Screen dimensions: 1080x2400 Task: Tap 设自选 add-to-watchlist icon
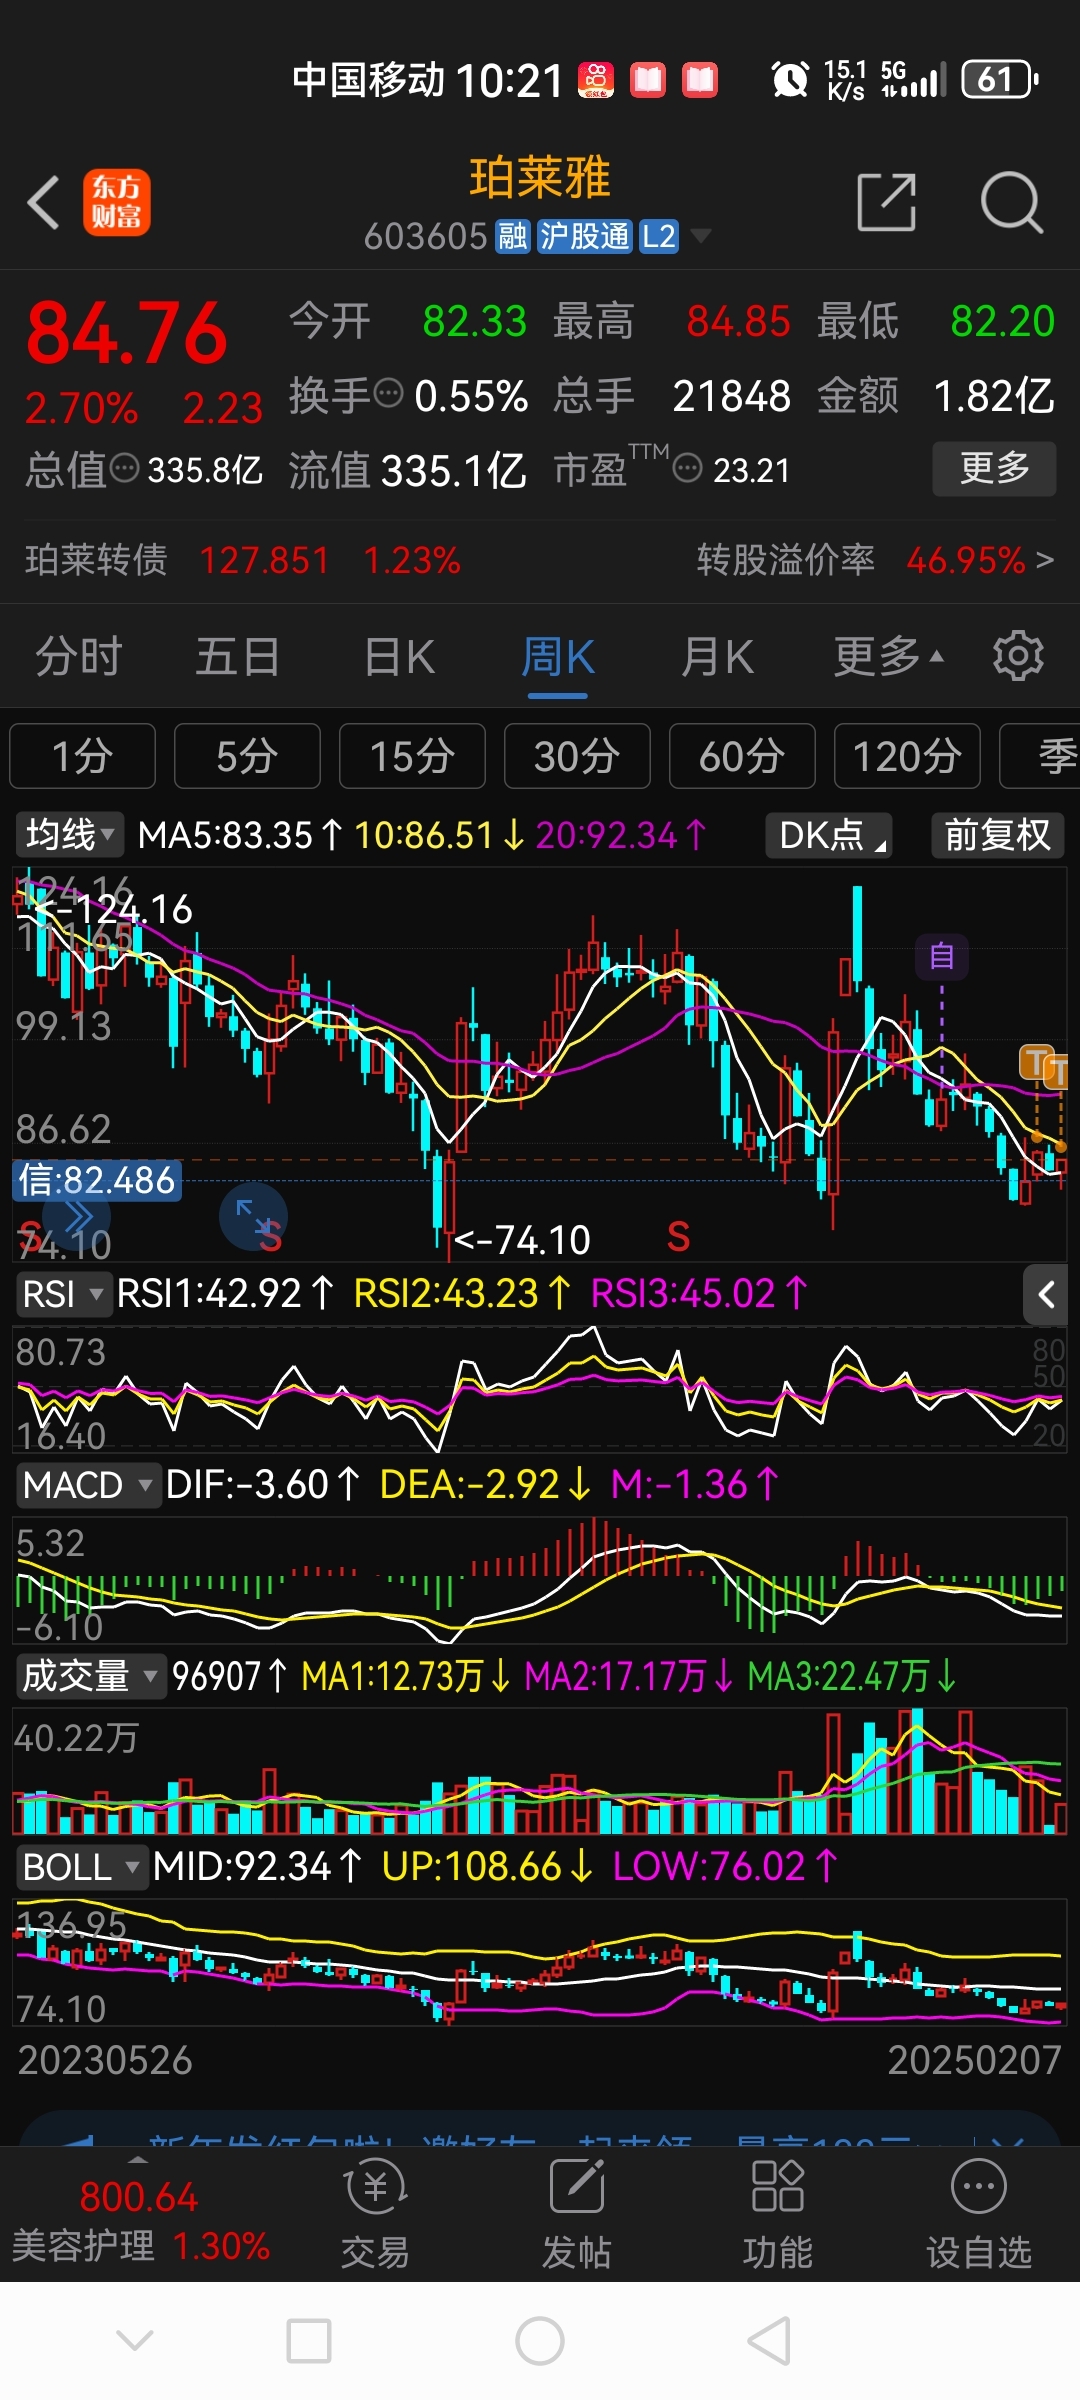979,2212
